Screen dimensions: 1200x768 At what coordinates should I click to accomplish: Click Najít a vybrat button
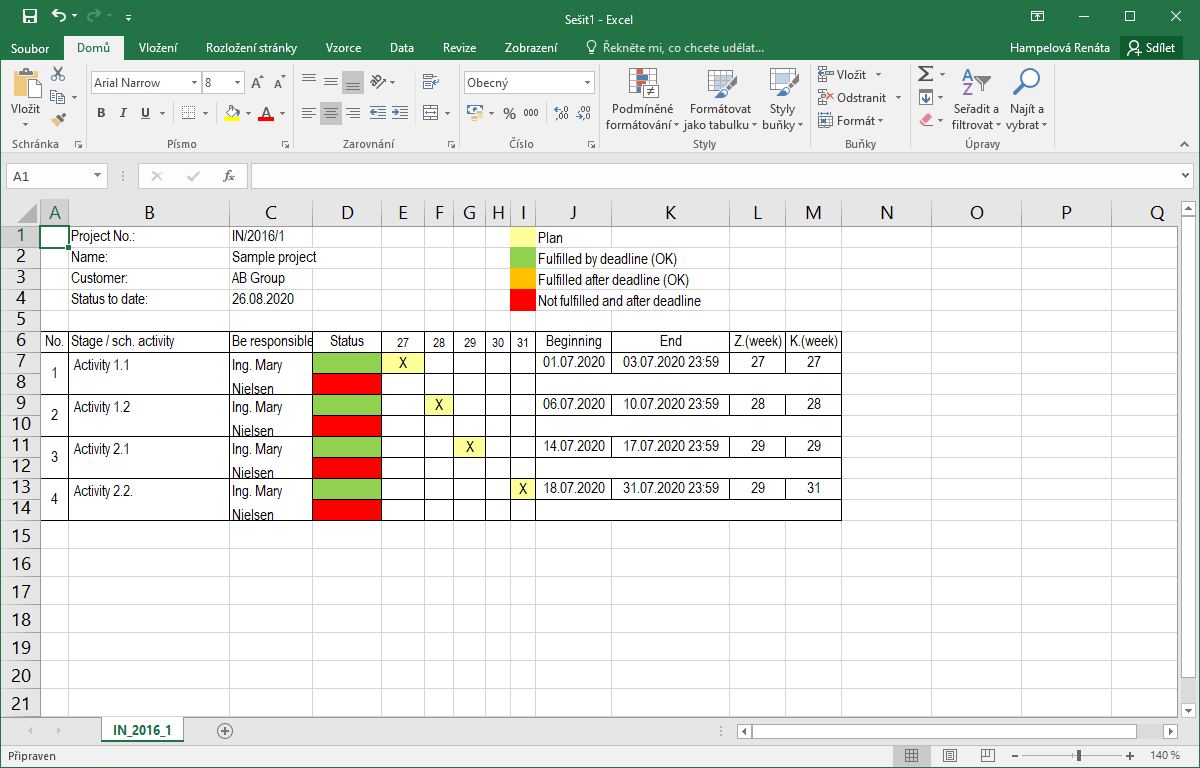(x=1027, y=100)
